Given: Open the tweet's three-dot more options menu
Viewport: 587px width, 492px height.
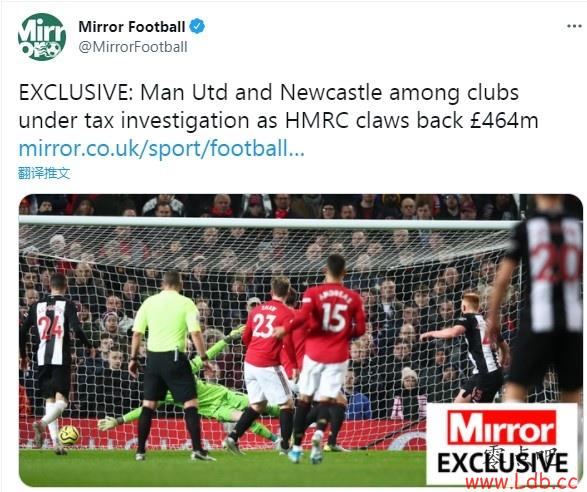Looking at the screenshot, I should click(x=574, y=26).
